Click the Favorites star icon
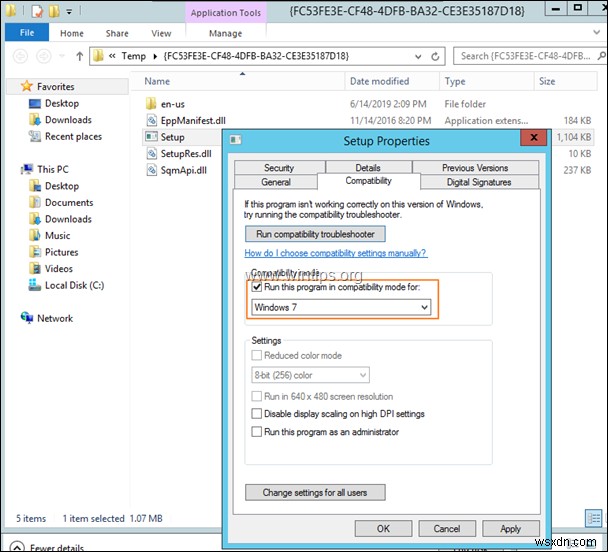The image size is (608, 552). pos(26,86)
